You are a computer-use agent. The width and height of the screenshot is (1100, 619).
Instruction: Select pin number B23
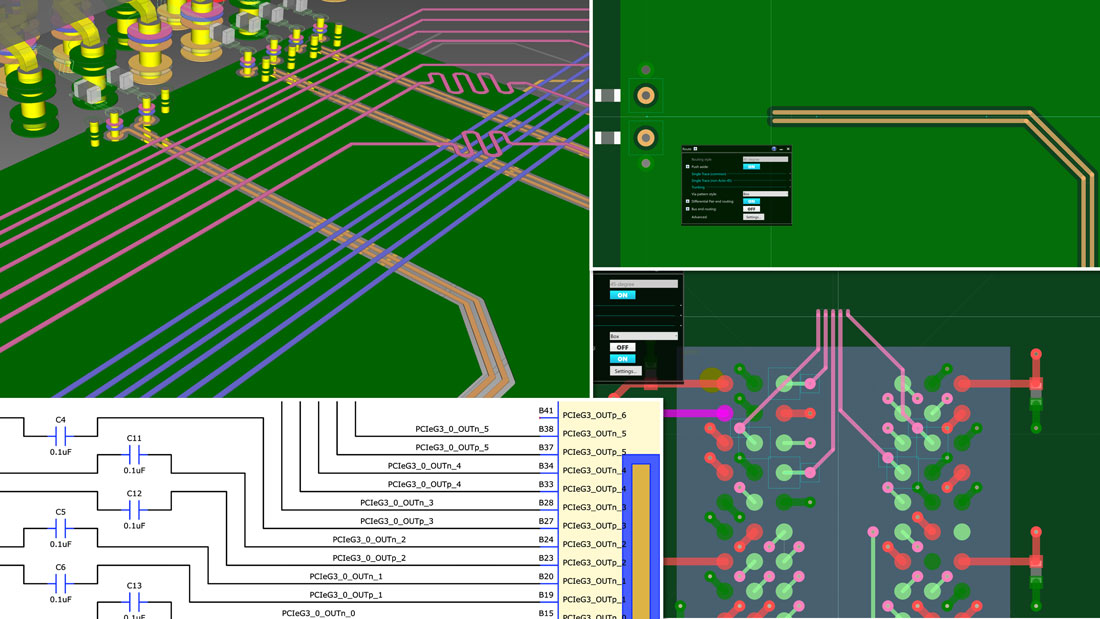point(546,558)
